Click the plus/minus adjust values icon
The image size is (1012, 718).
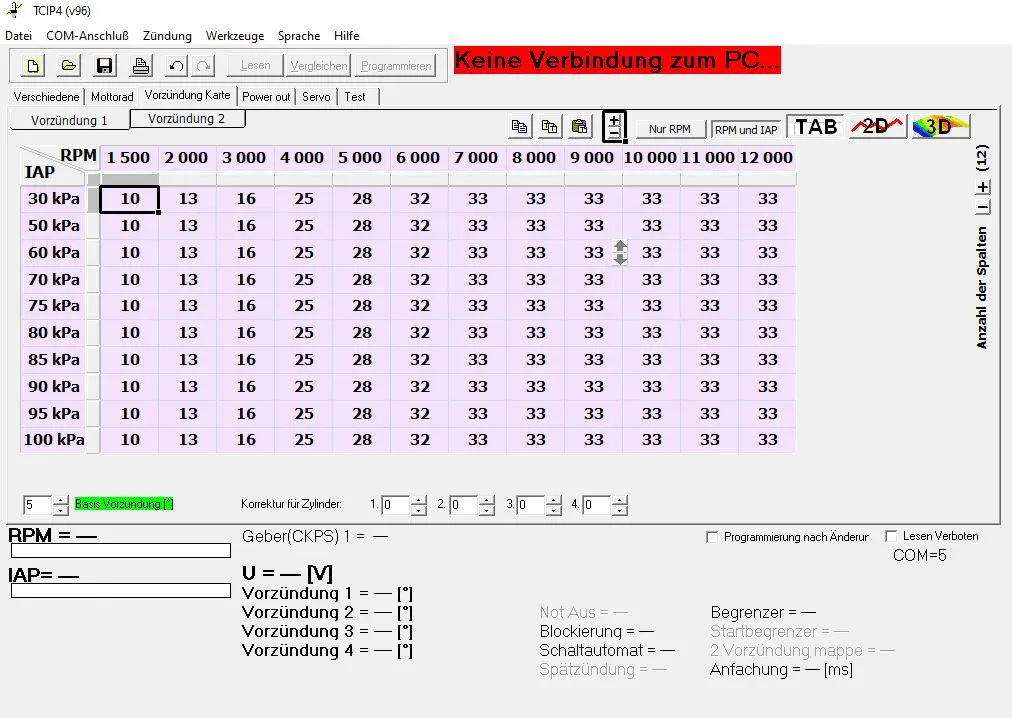(x=614, y=126)
